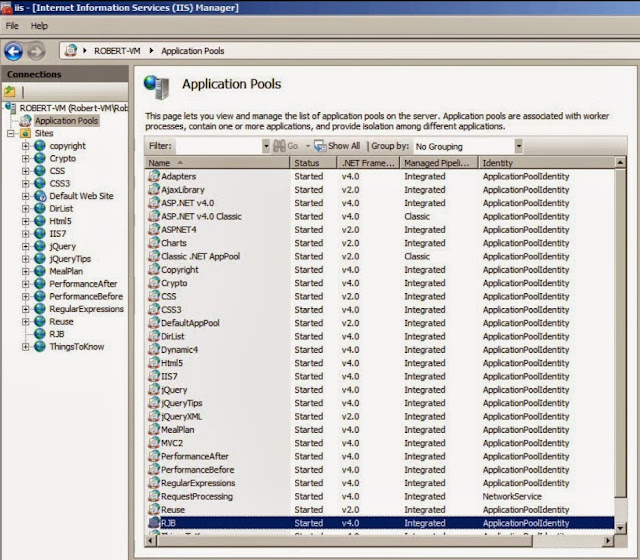This screenshot has height=560, width=640.
Task: Click the vertical scrollbar up arrow
Action: (x=620, y=162)
